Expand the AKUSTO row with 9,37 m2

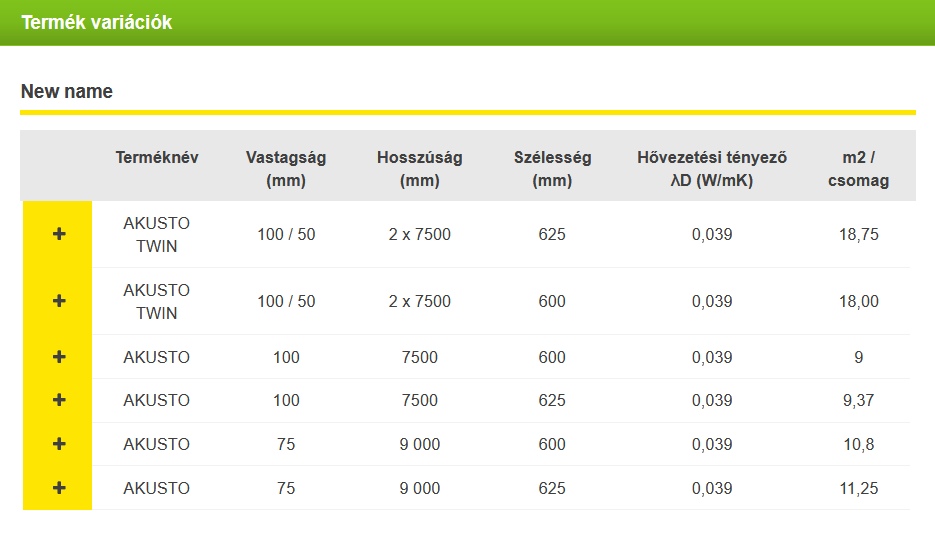[58, 400]
